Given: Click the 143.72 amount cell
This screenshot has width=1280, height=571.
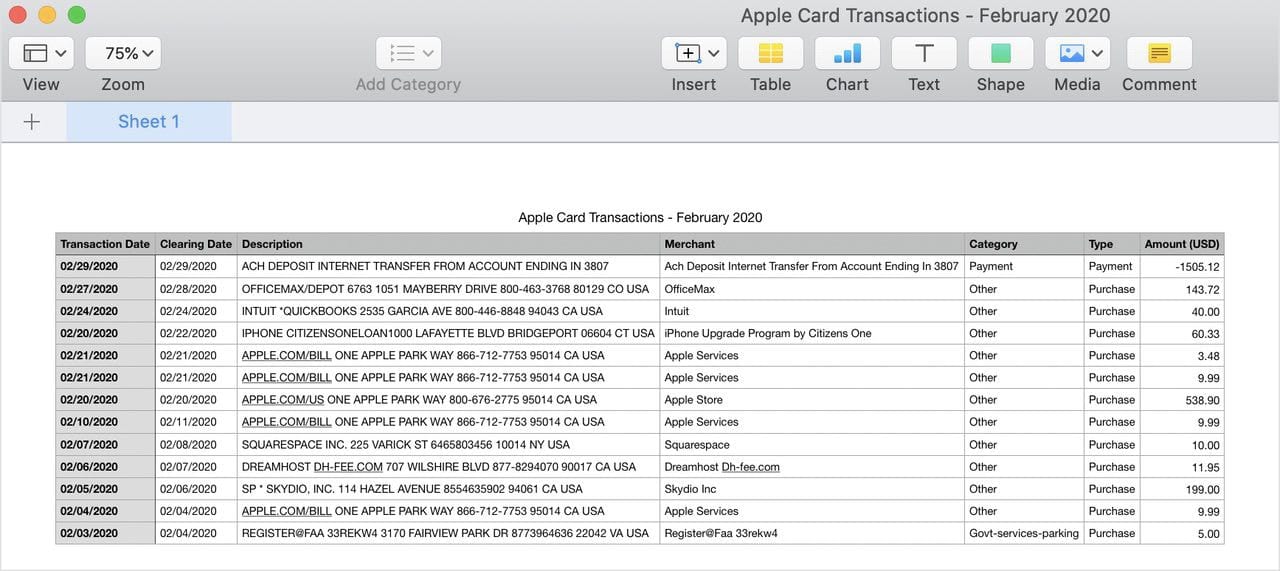Looking at the screenshot, I should pos(1182,289).
